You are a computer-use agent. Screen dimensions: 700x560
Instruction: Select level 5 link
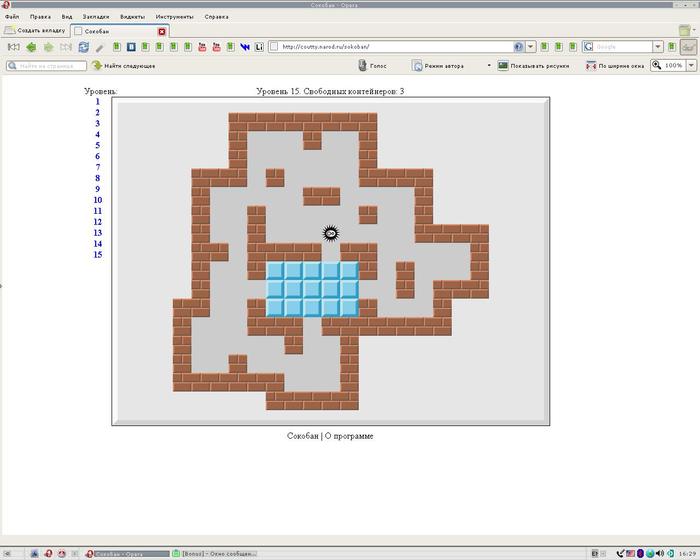pos(97,145)
